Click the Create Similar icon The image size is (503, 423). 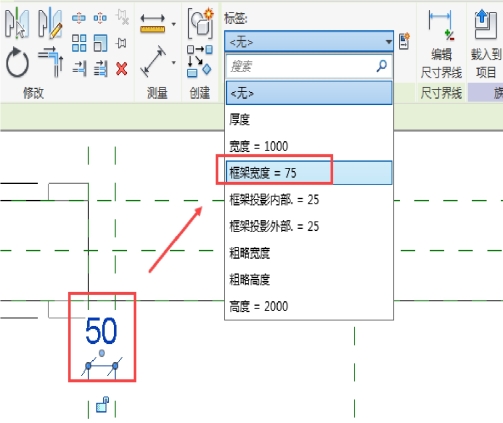pos(200,23)
